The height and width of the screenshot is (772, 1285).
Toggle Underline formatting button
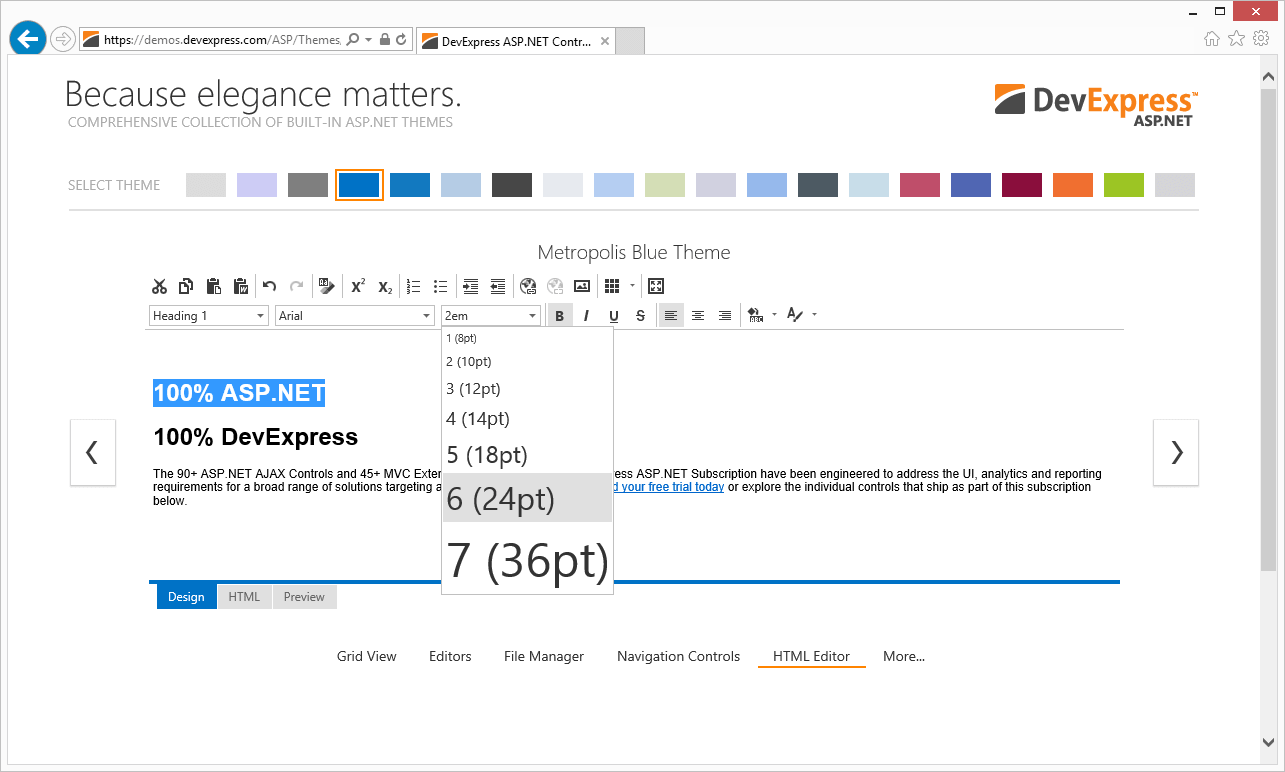614,316
